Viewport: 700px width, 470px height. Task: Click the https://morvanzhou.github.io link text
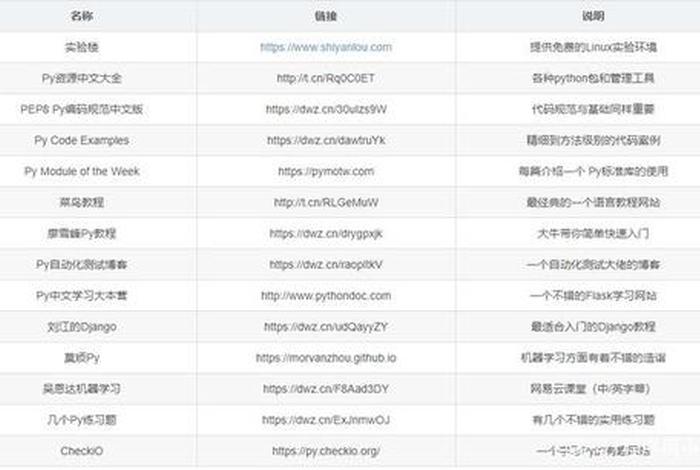(326, 358)
